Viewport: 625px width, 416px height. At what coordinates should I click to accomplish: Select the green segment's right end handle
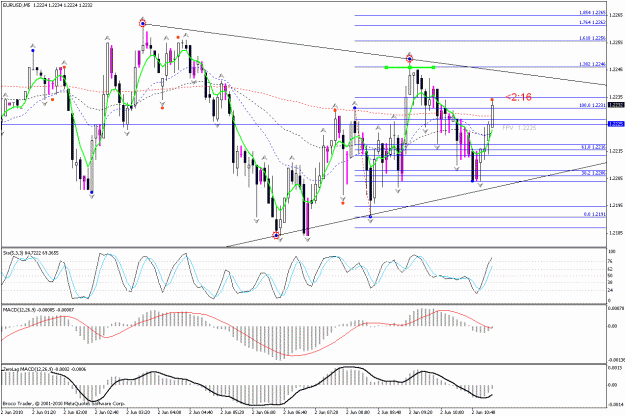433,67
